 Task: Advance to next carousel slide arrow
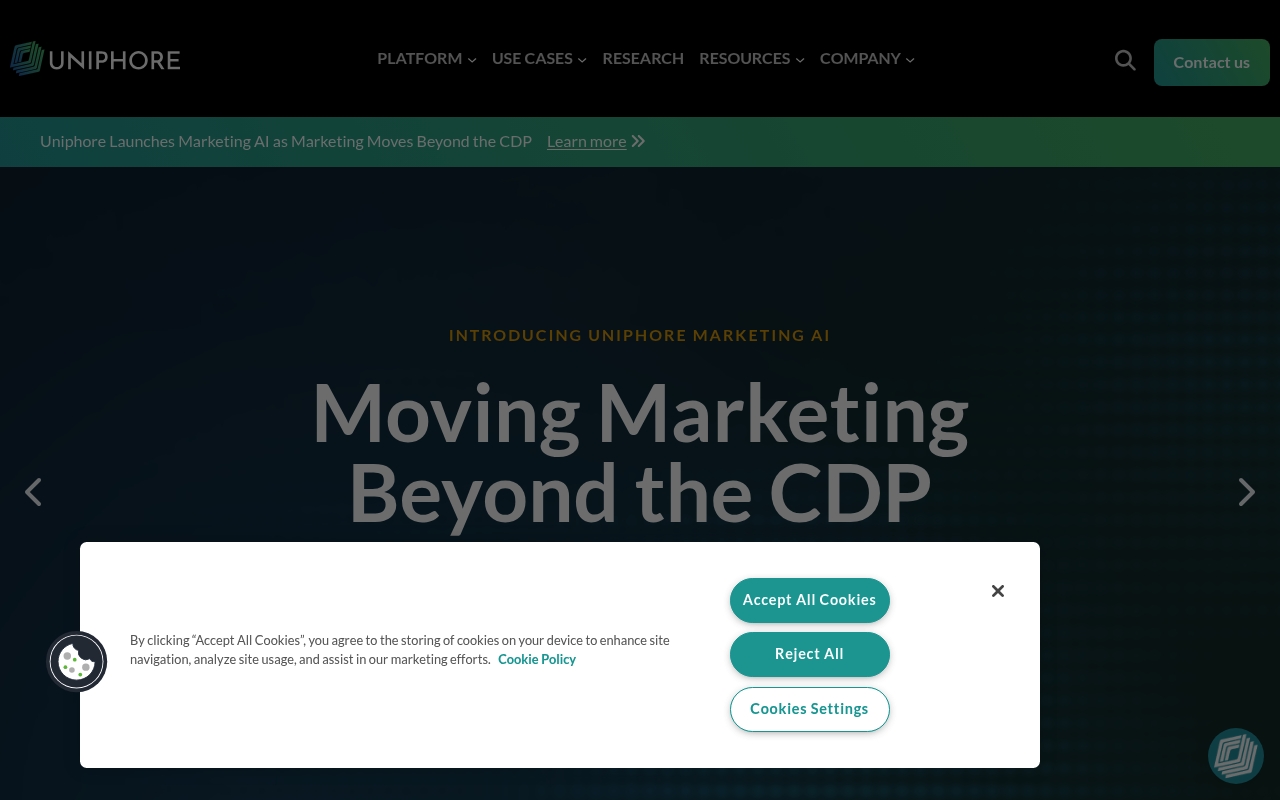point(1246,492)
